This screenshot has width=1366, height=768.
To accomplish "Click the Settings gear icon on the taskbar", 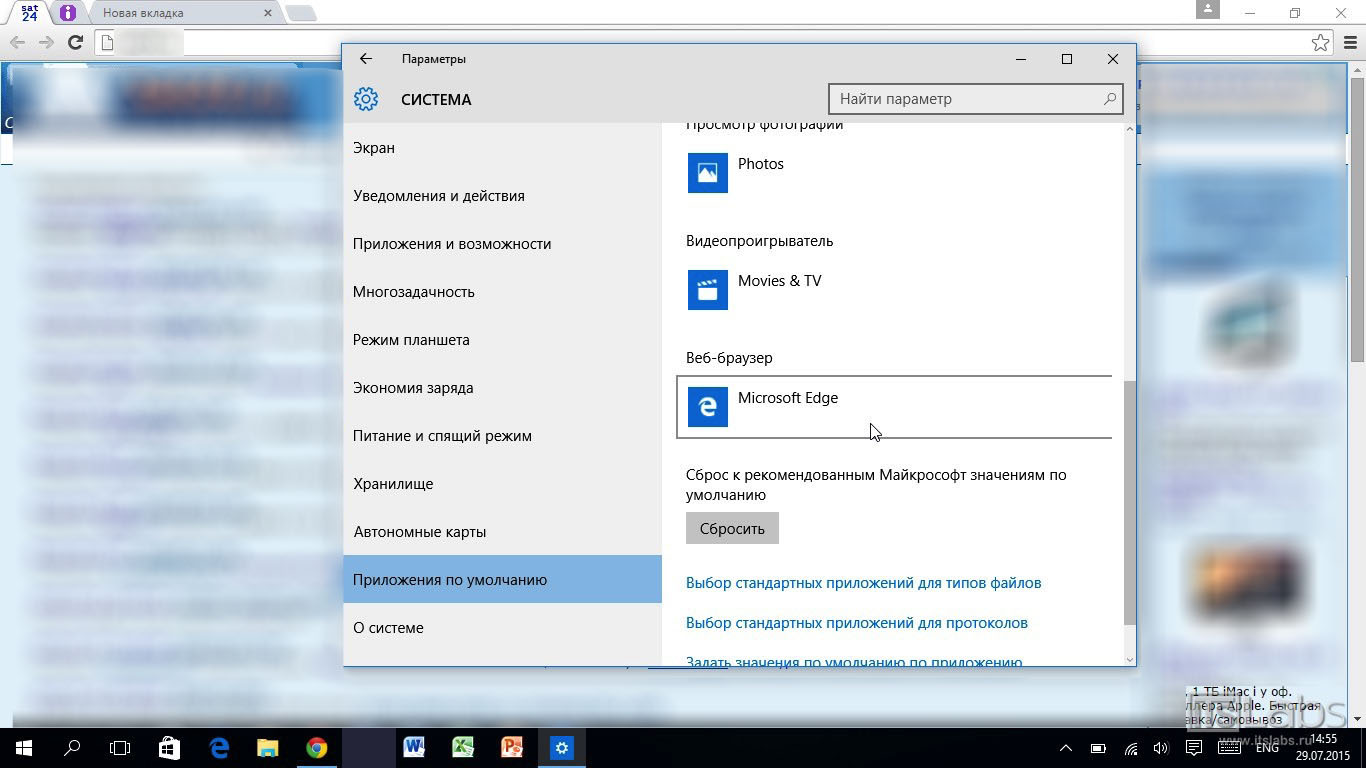I will point(561,748).
